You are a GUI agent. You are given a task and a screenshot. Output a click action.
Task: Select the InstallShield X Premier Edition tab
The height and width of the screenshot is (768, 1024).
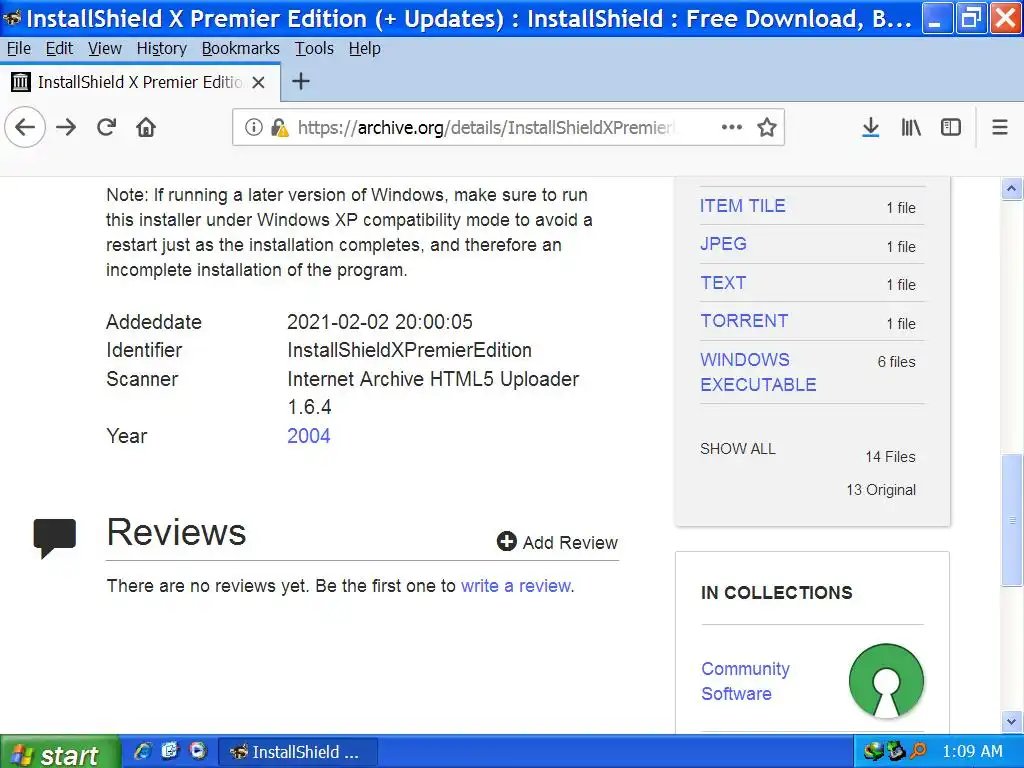140,82
